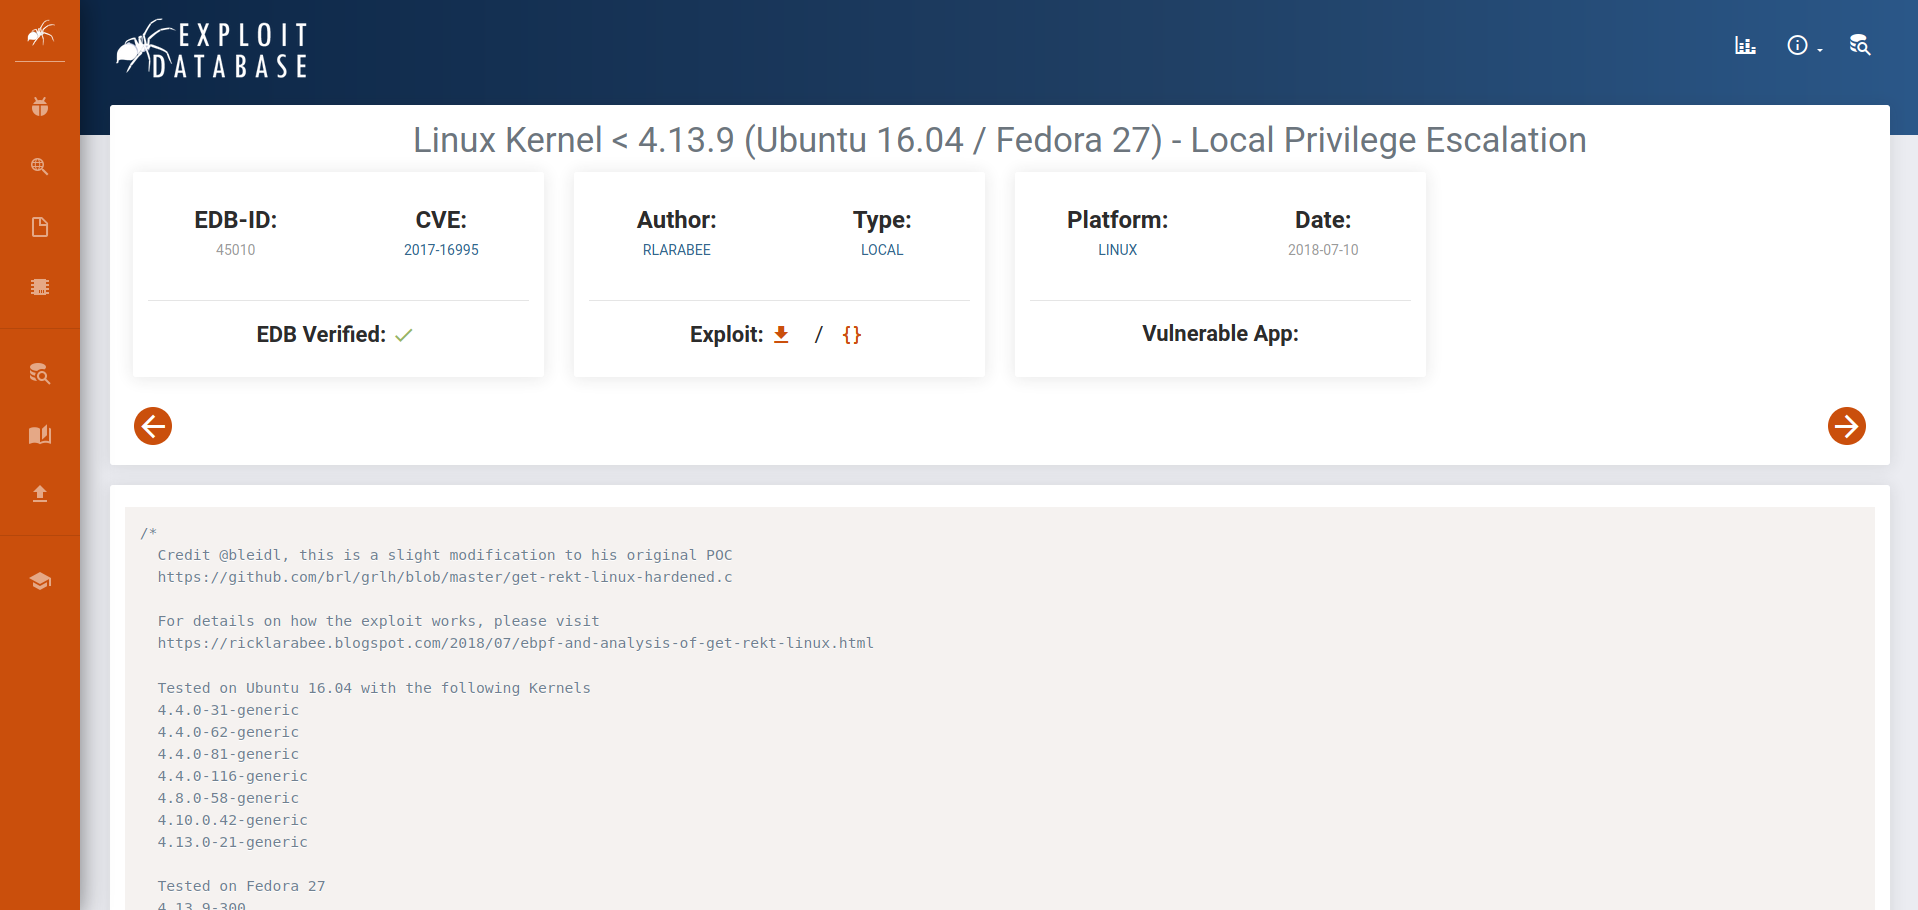
Task: Click the Search EDB icon in sidebar
Action: point(40,374)
